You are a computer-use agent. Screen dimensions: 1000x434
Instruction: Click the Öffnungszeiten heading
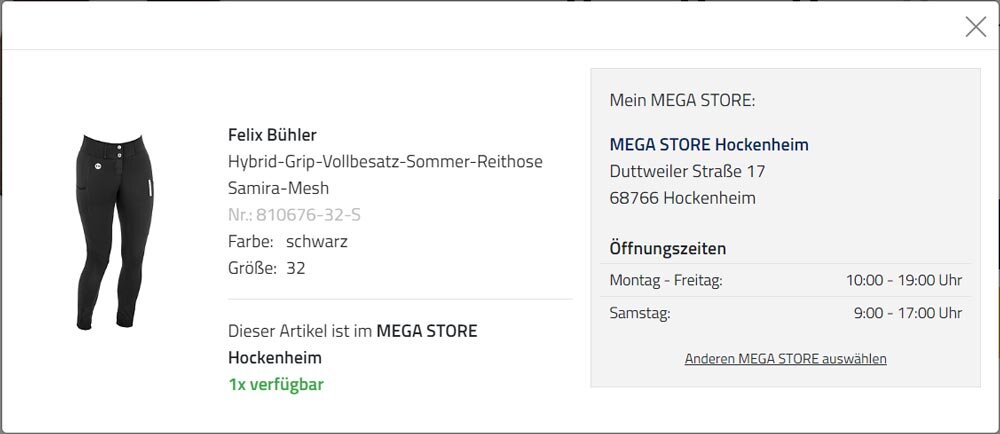coord(668,249)
